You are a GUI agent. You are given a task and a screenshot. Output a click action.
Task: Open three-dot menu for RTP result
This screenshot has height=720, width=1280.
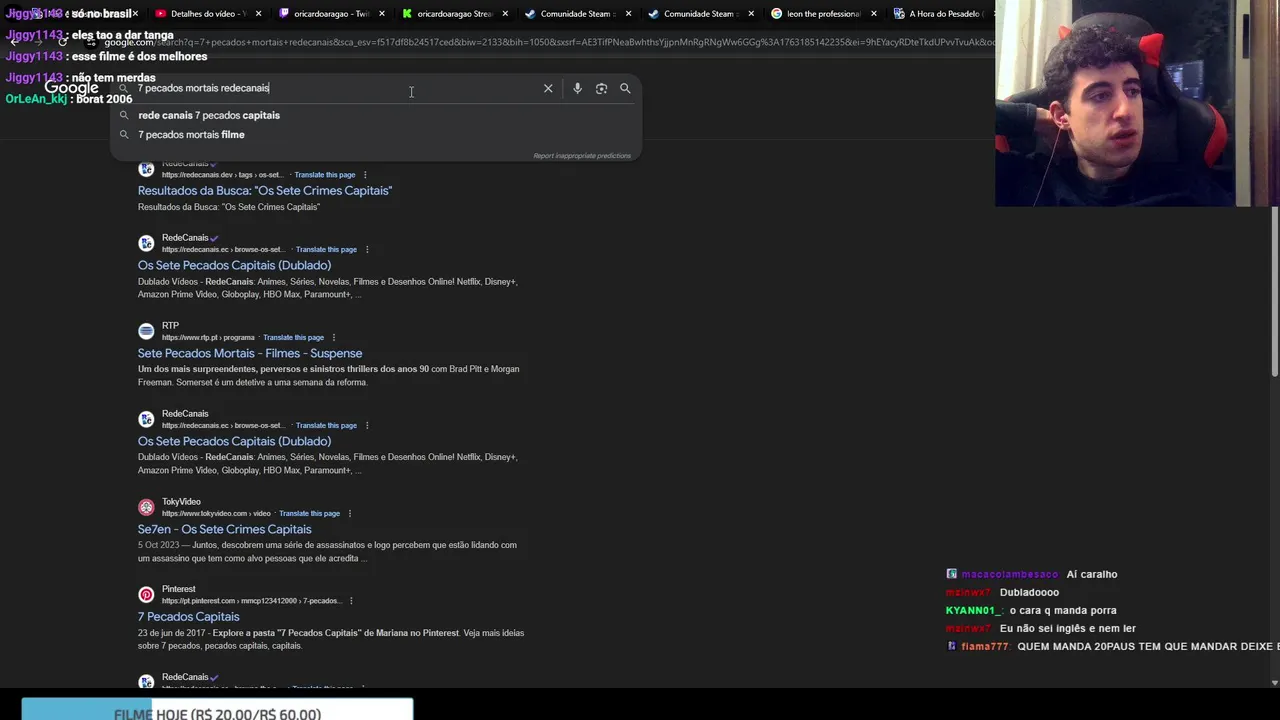tap(334, 337)
